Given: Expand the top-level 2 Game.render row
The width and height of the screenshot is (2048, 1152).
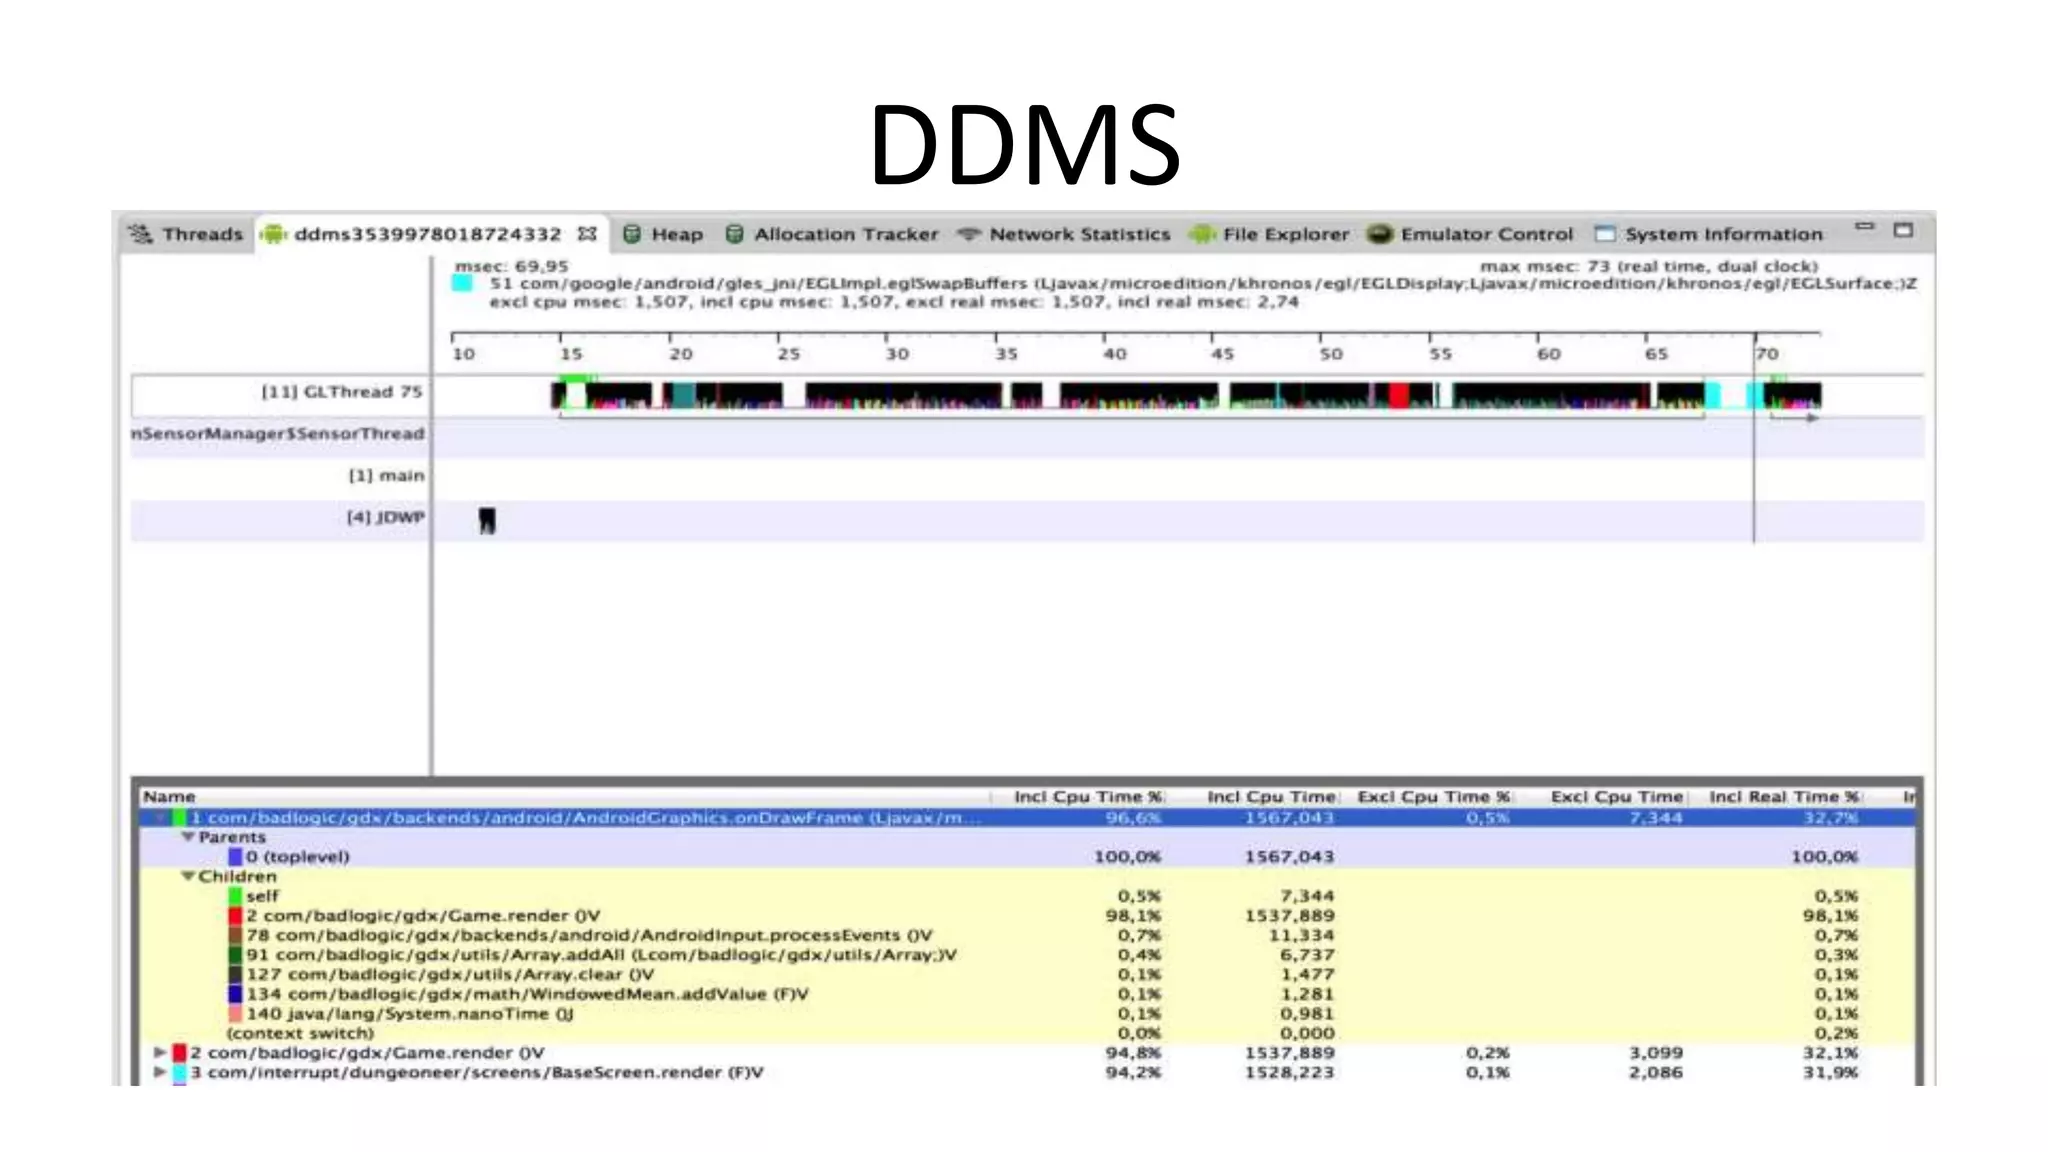Looking at the screenshot, I should 159,1053.
